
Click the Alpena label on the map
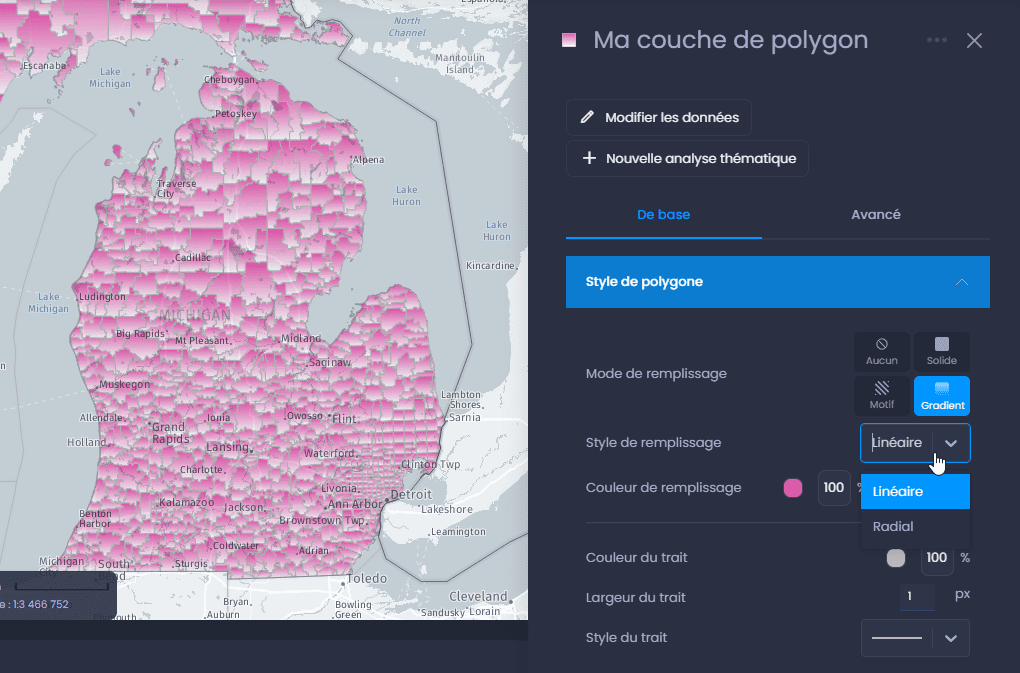click(x=368, y=160)
